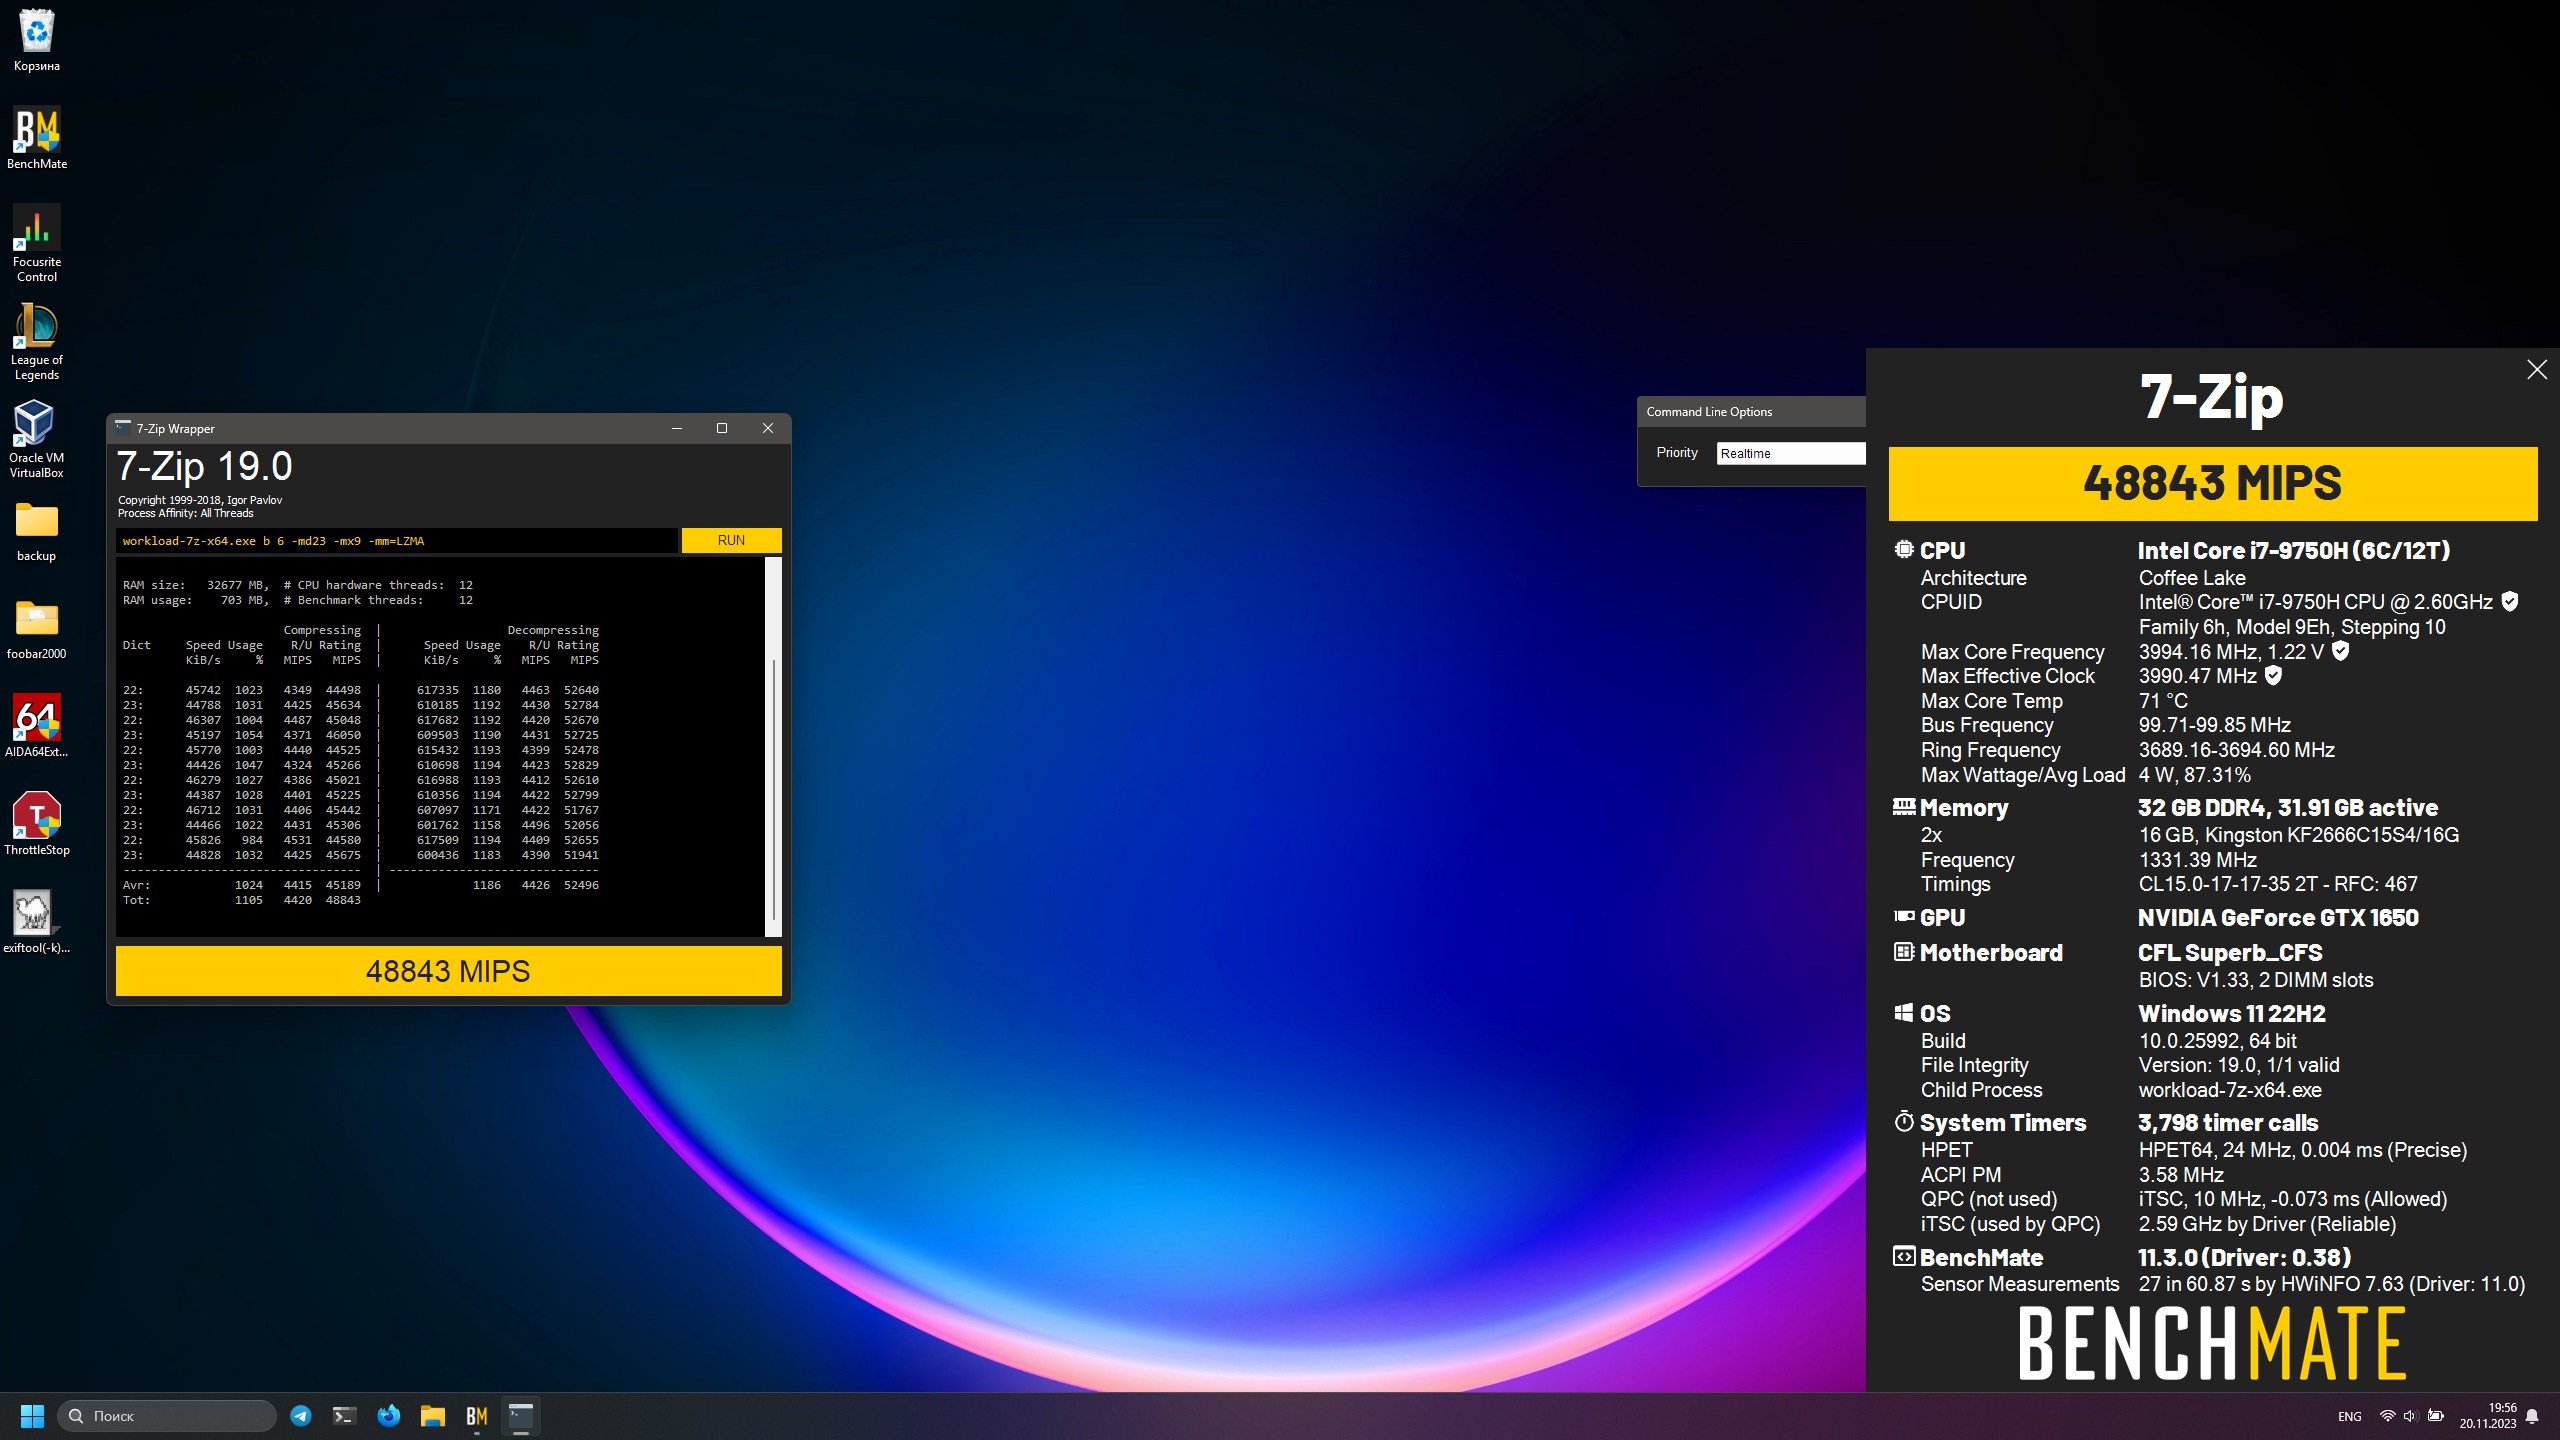
Task: Open the notification bell icon
Action: pos(2532,1416)
